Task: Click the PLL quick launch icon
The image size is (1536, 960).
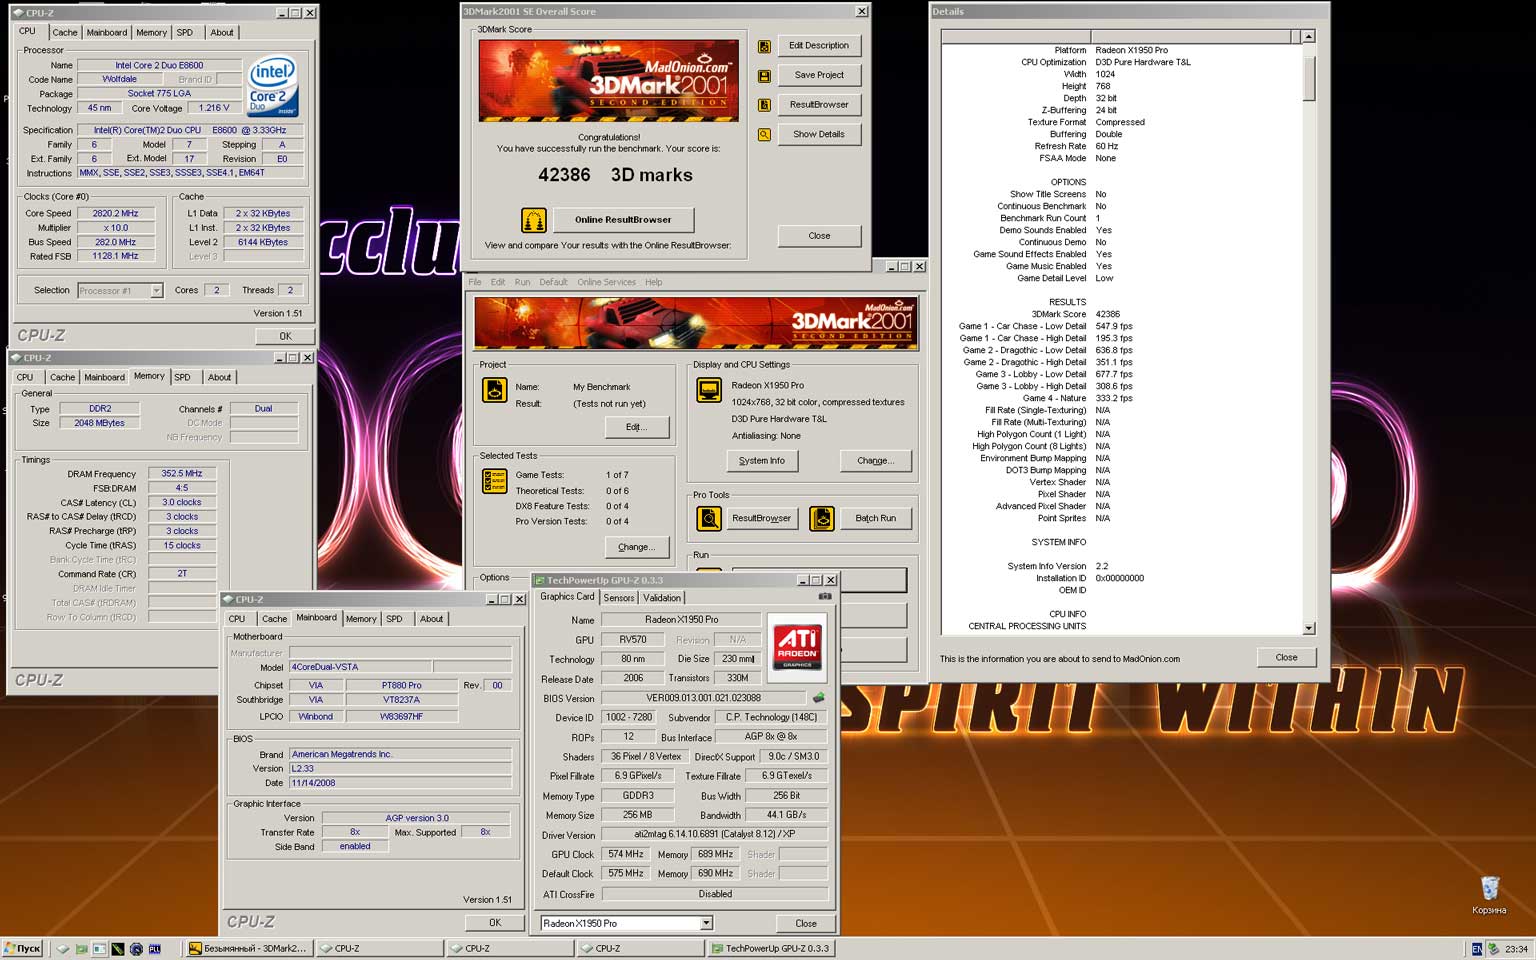Action: (x=154, y=948)
